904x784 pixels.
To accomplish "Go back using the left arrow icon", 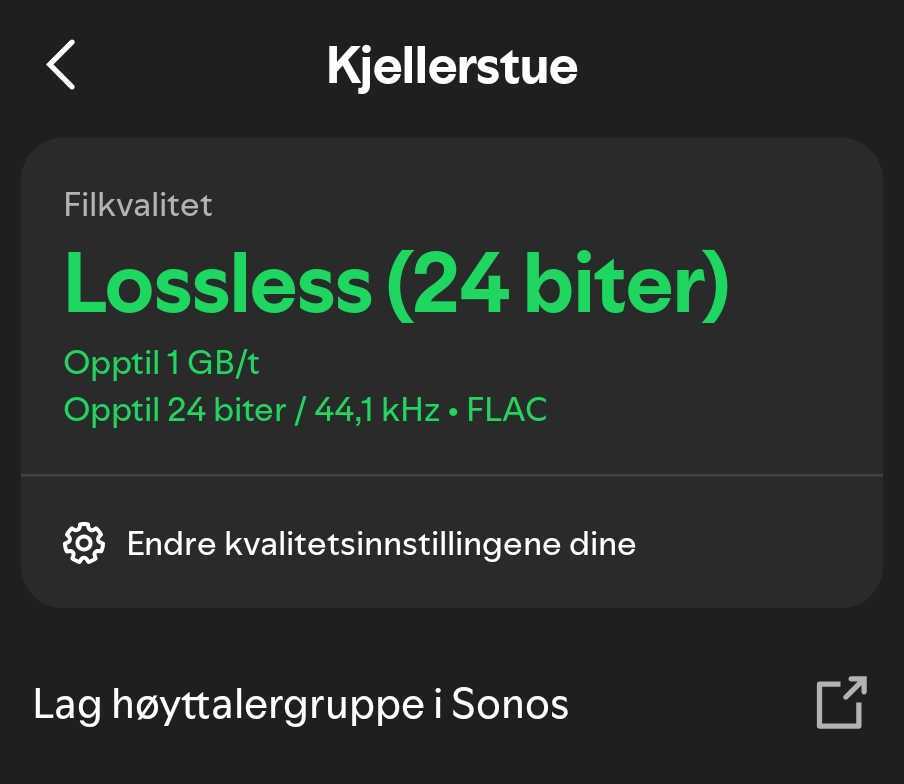I will pos(61,65).
